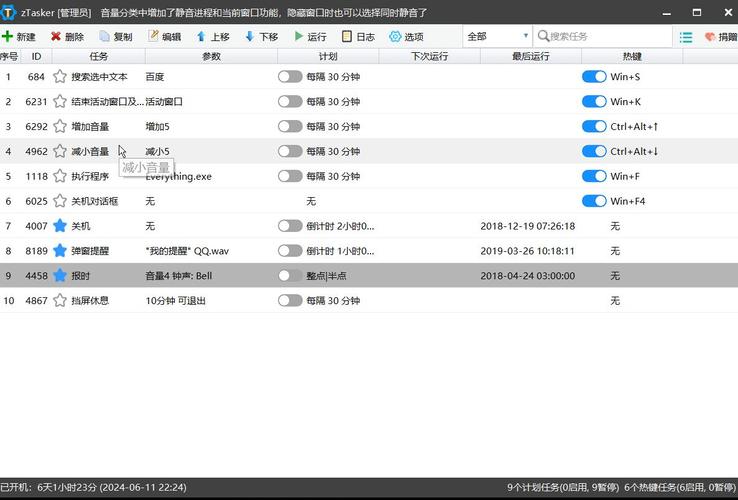The image size is (738, 500).
Task: Unstar the 报时 task
Action: coord(60,275)
